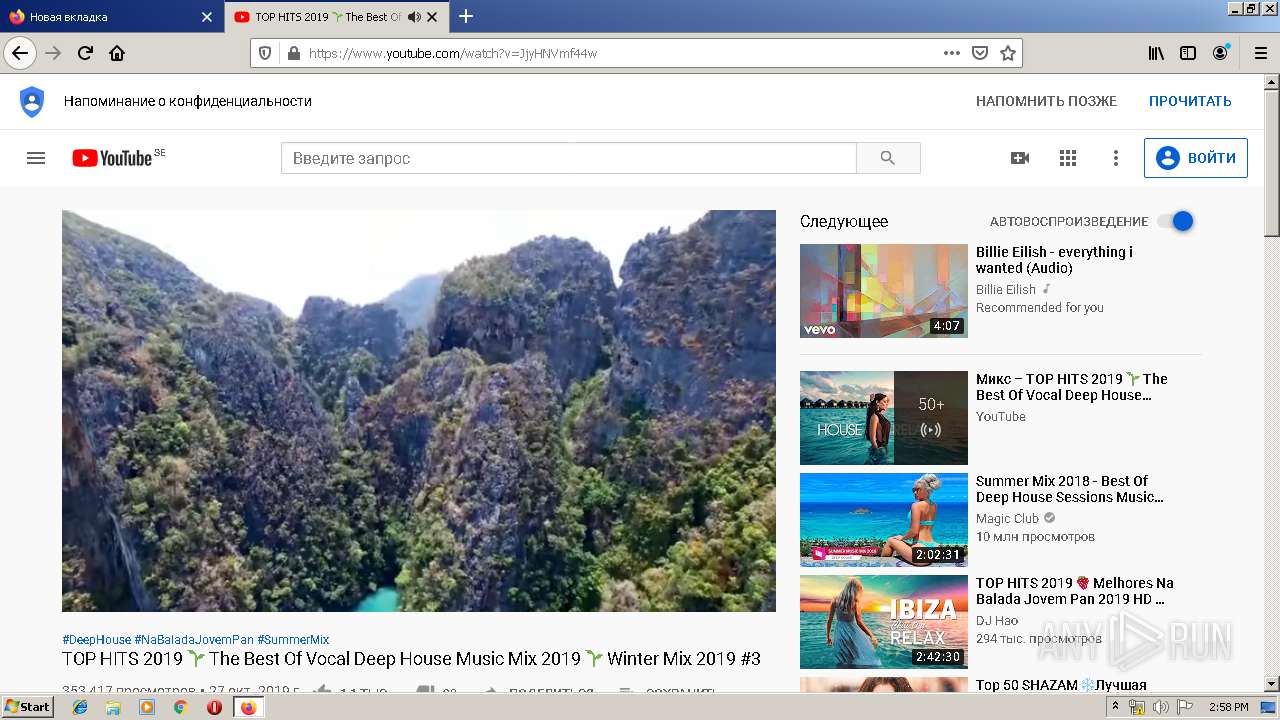Image resolution: width=1280 pixels, height=720 pixels.
Task: Open the Firefox hamburger menu
Action: tap(1260, 53)
